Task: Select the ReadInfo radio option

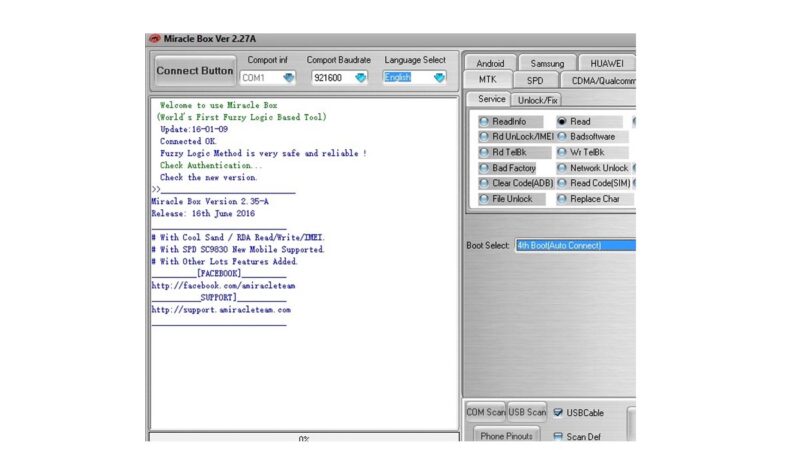Action: coord(510,121)
